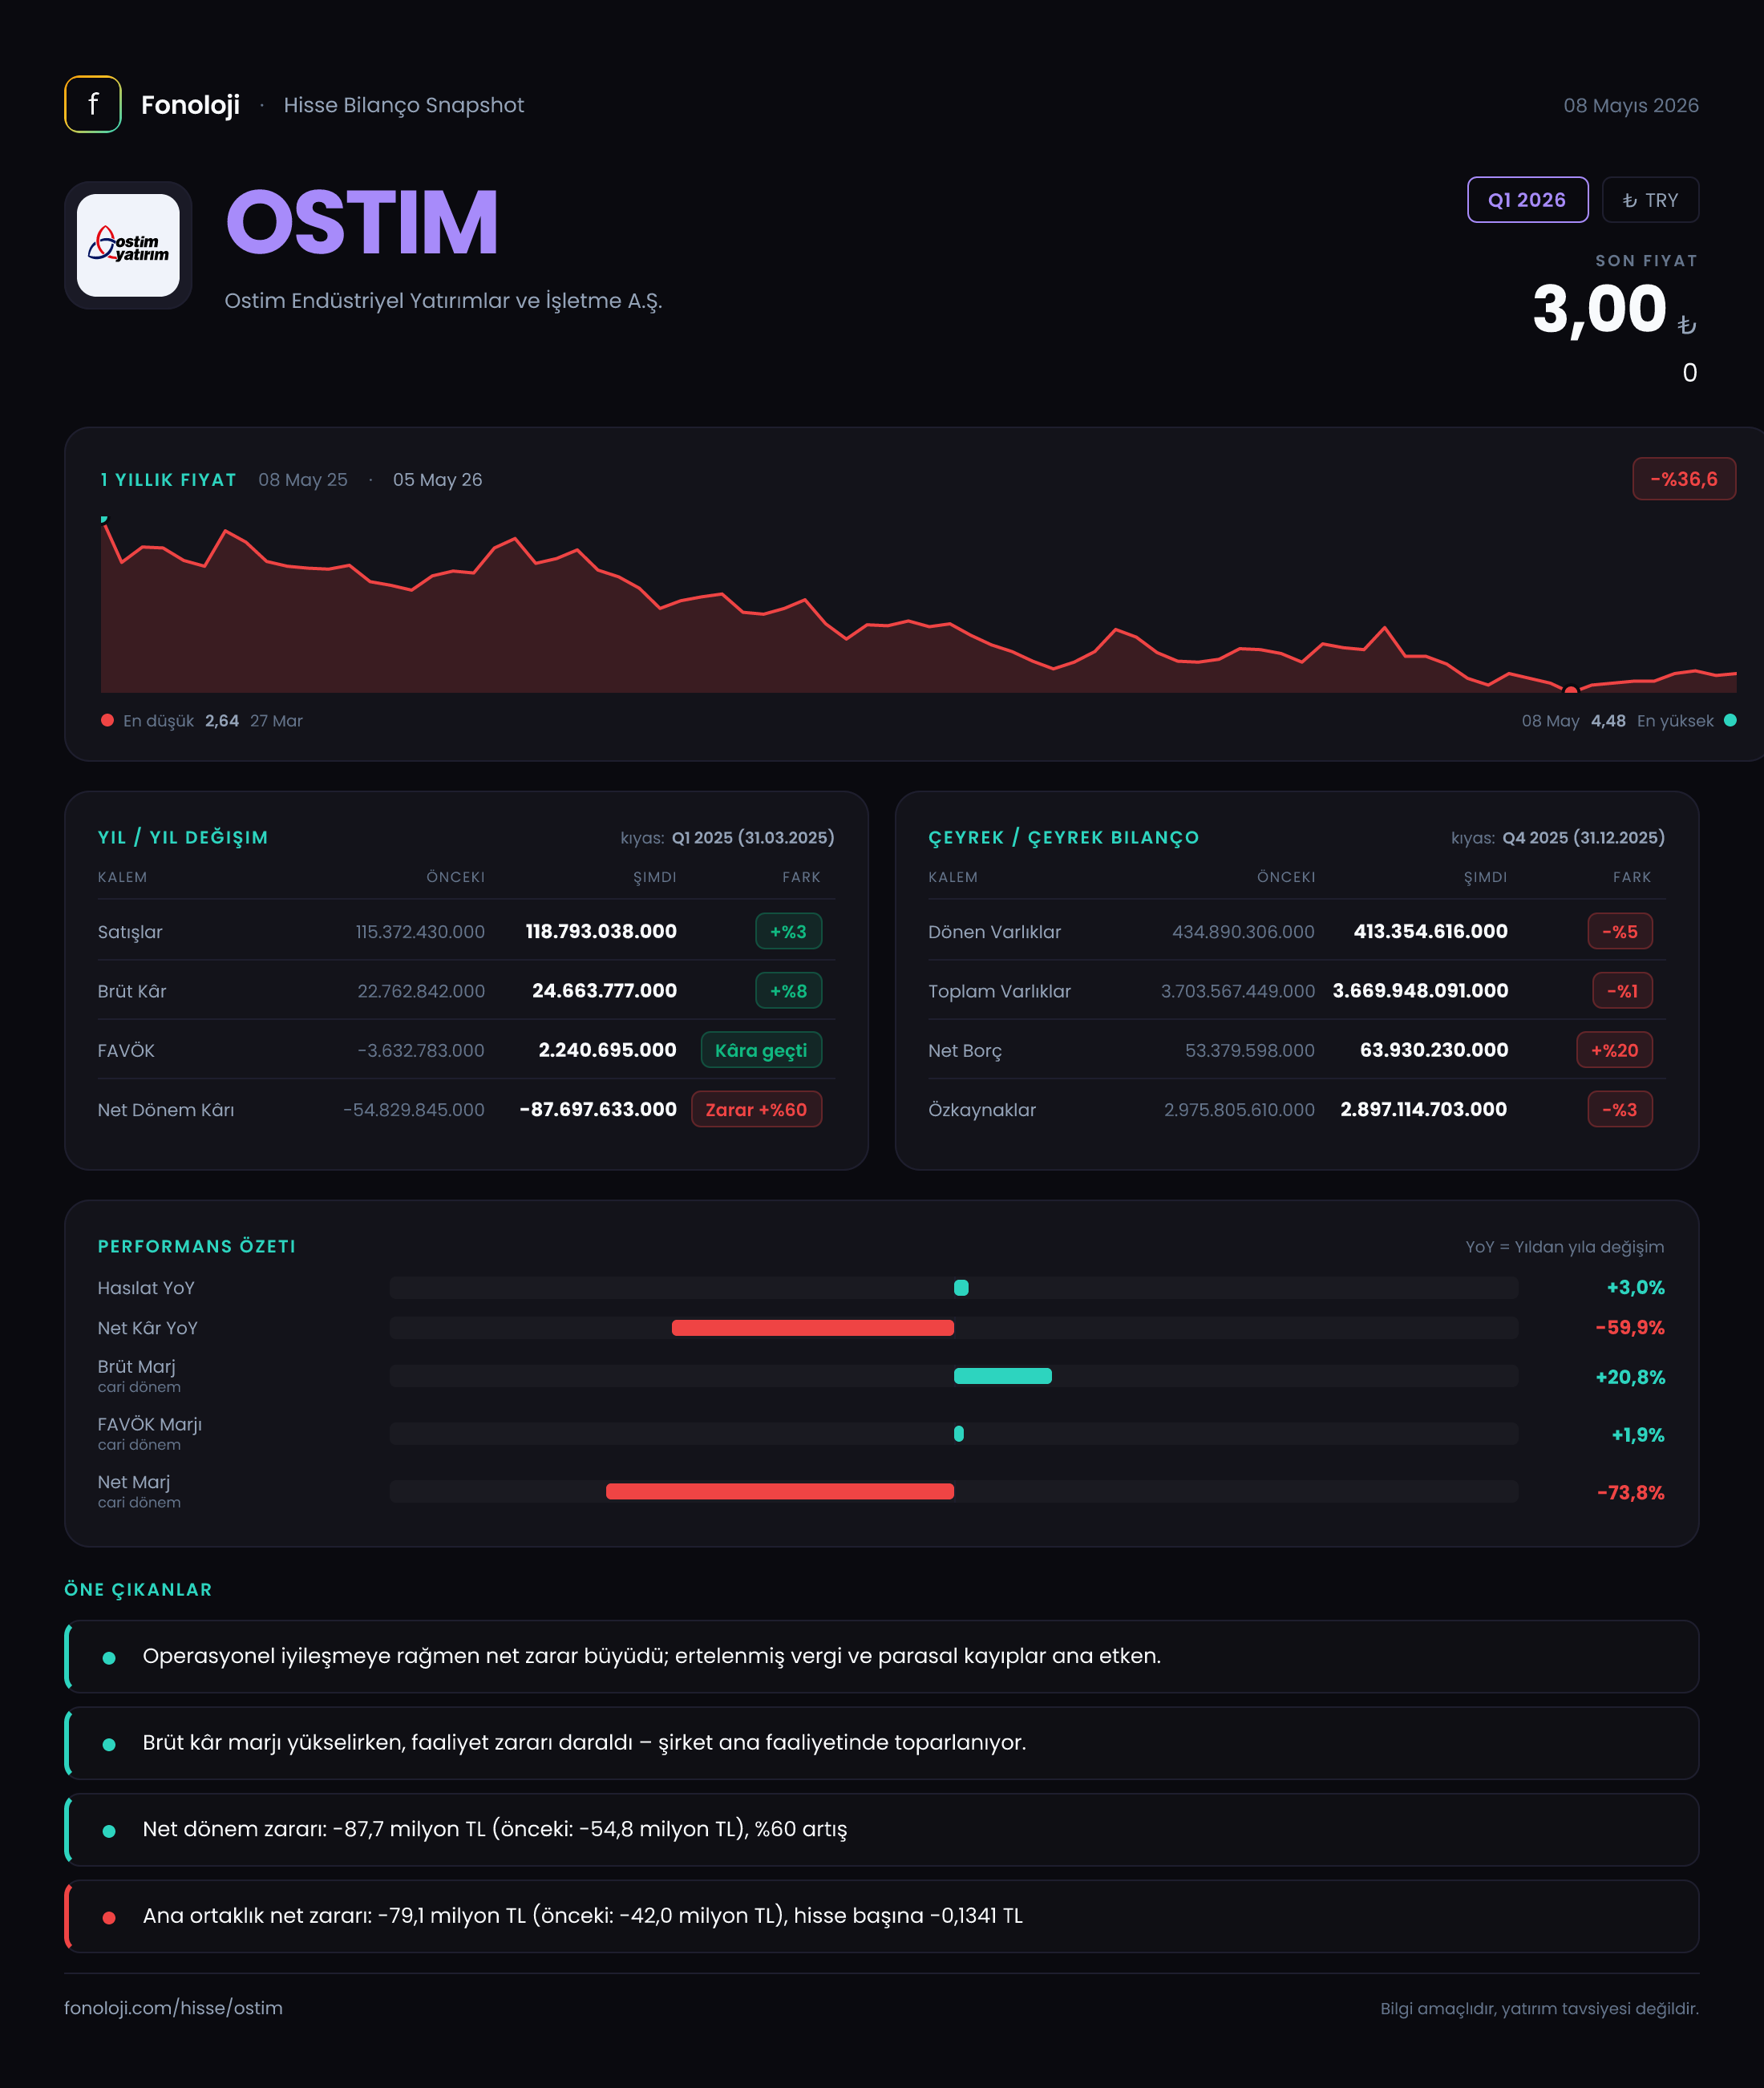Click the red low-point marker on the price chart
1764x2088 pixels.
coord(1571,689)
